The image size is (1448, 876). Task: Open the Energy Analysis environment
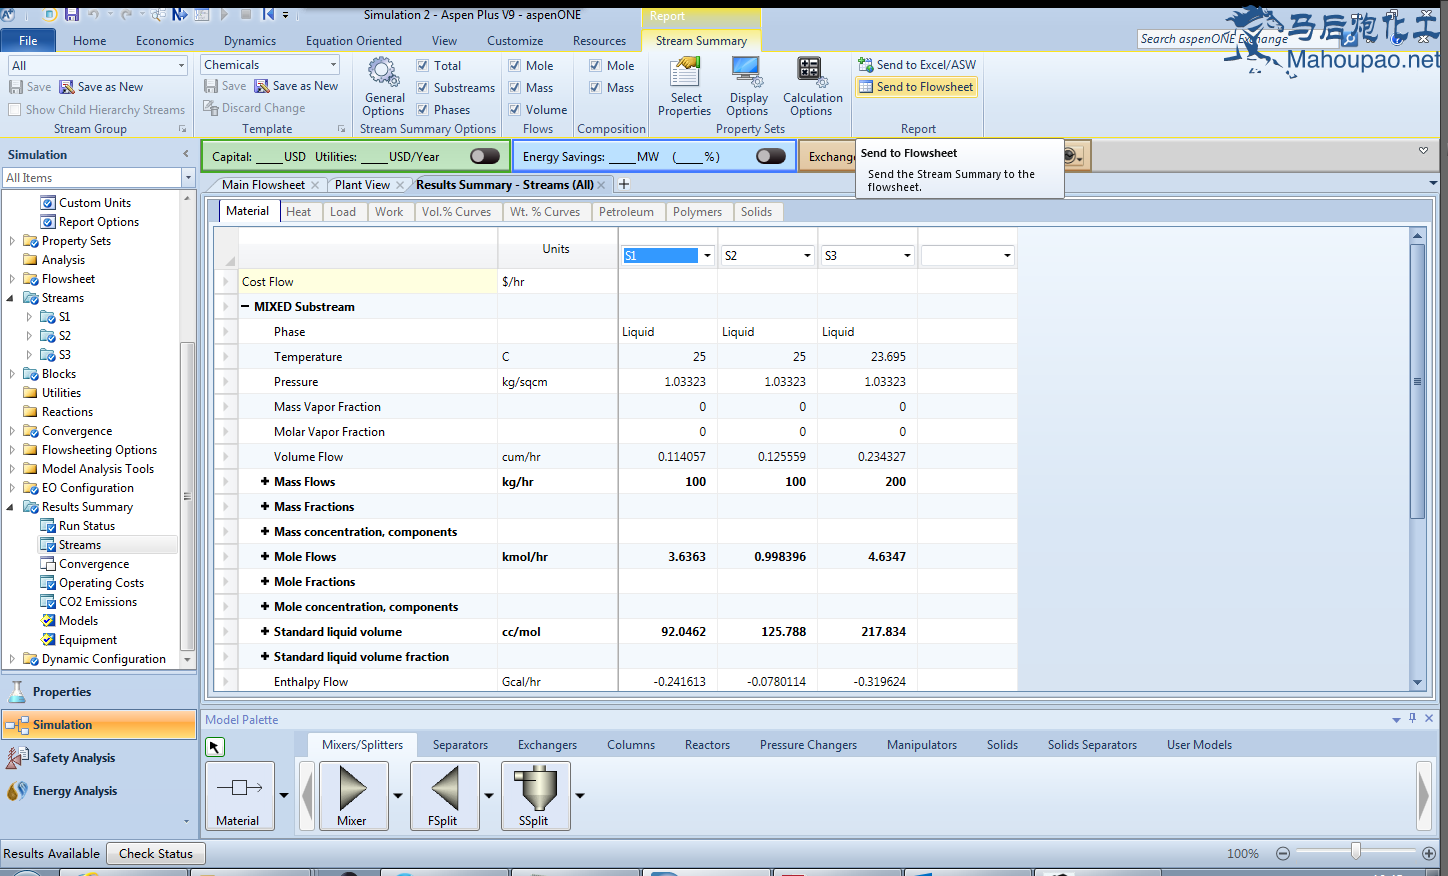coord(99,791)
